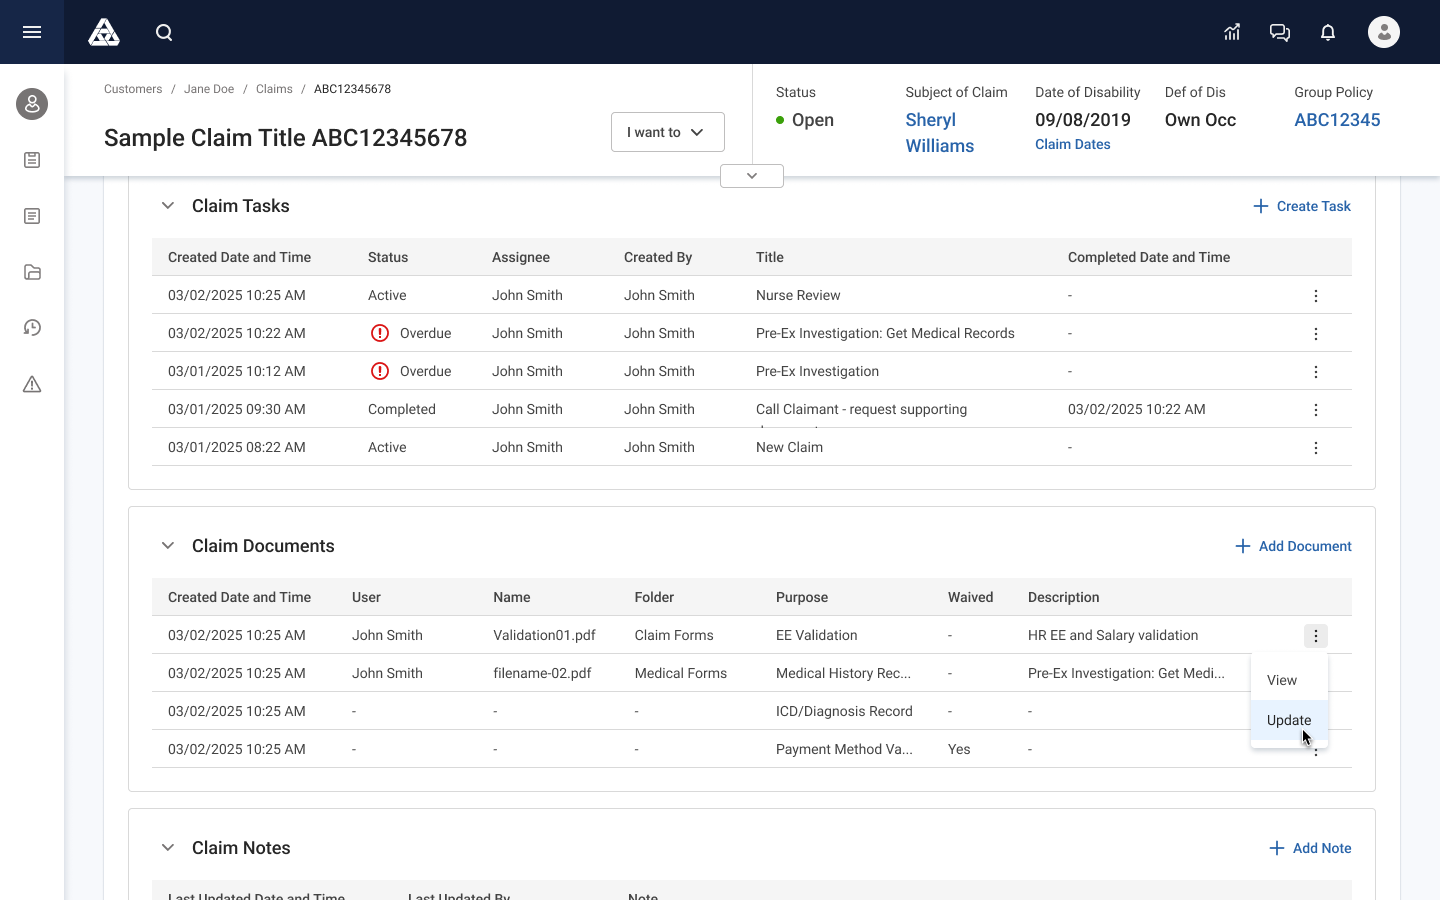
Task: Click the Waived Yes value
Action: click(959, 749)
